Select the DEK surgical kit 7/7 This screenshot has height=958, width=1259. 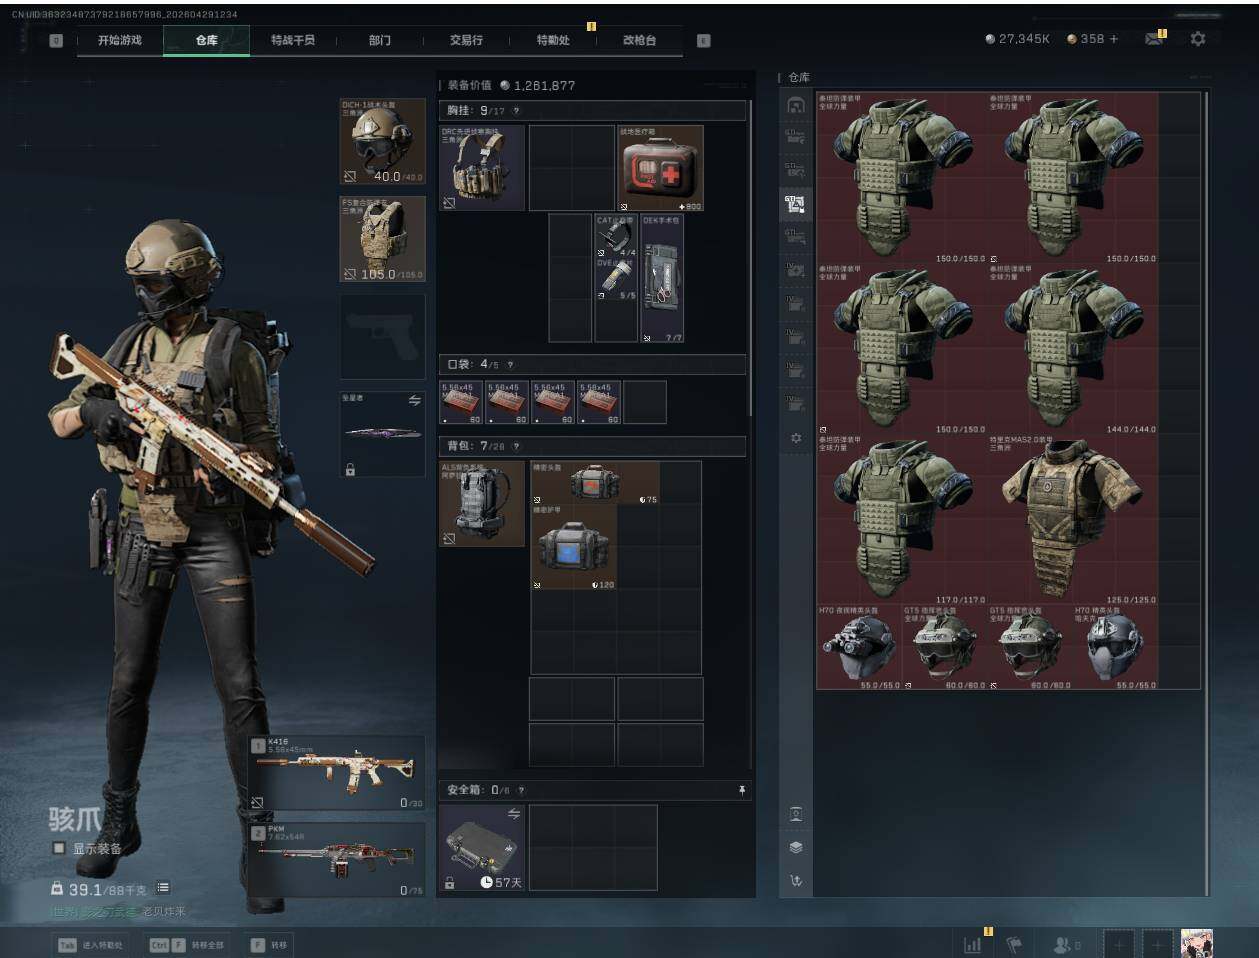pos(662,278)
